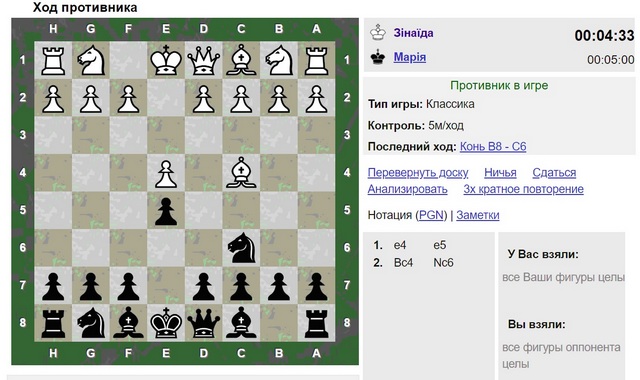
Task: Click the empty E7 square
Action: point(166,286)
